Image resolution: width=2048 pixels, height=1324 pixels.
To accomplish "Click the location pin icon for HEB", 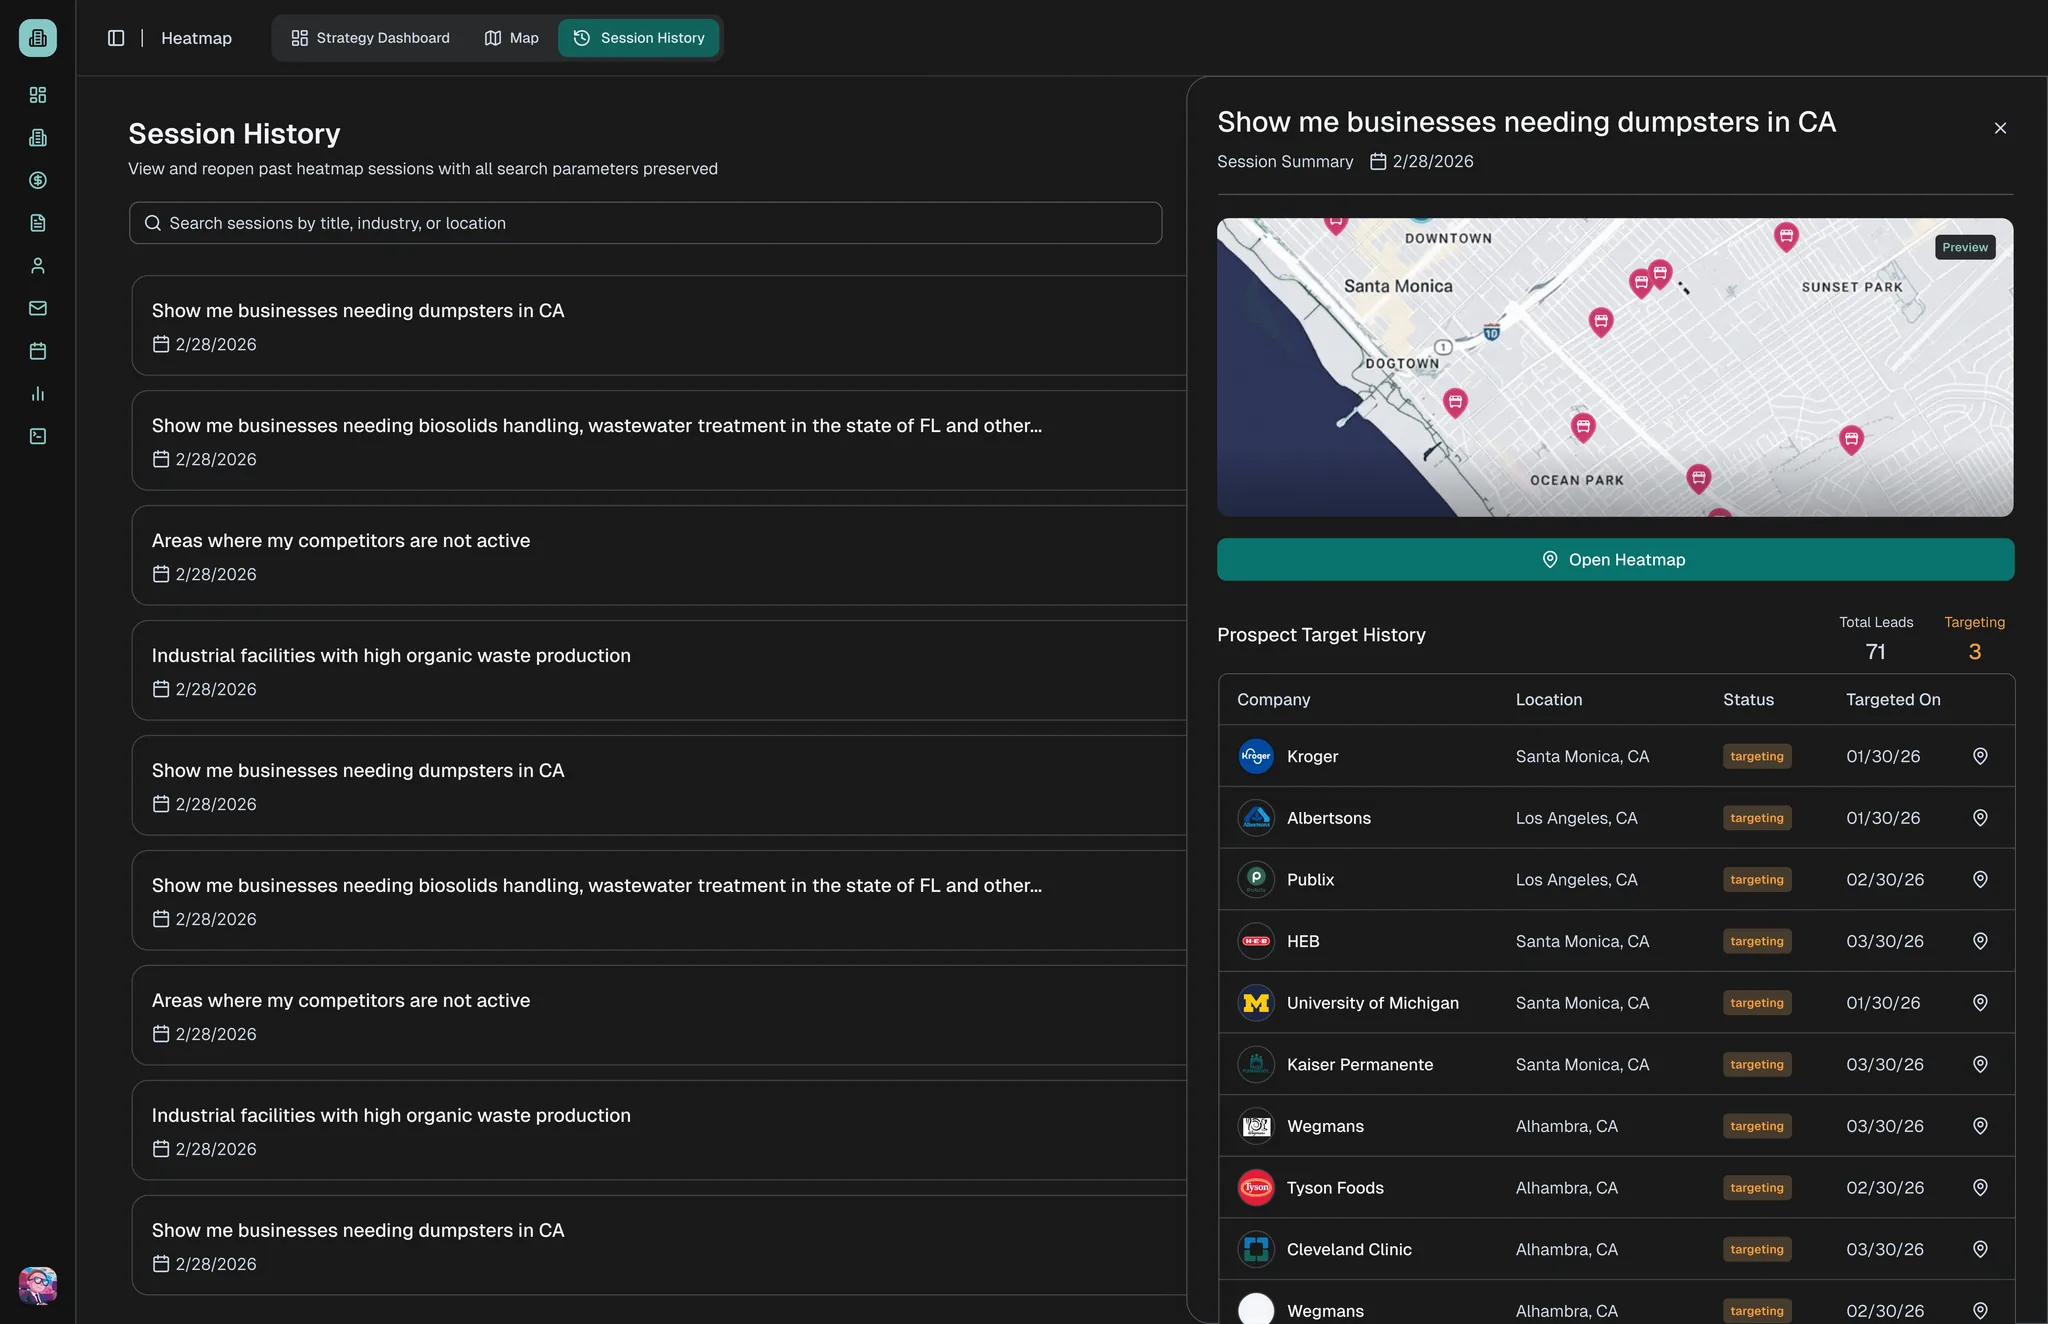I will [1980, 941].
